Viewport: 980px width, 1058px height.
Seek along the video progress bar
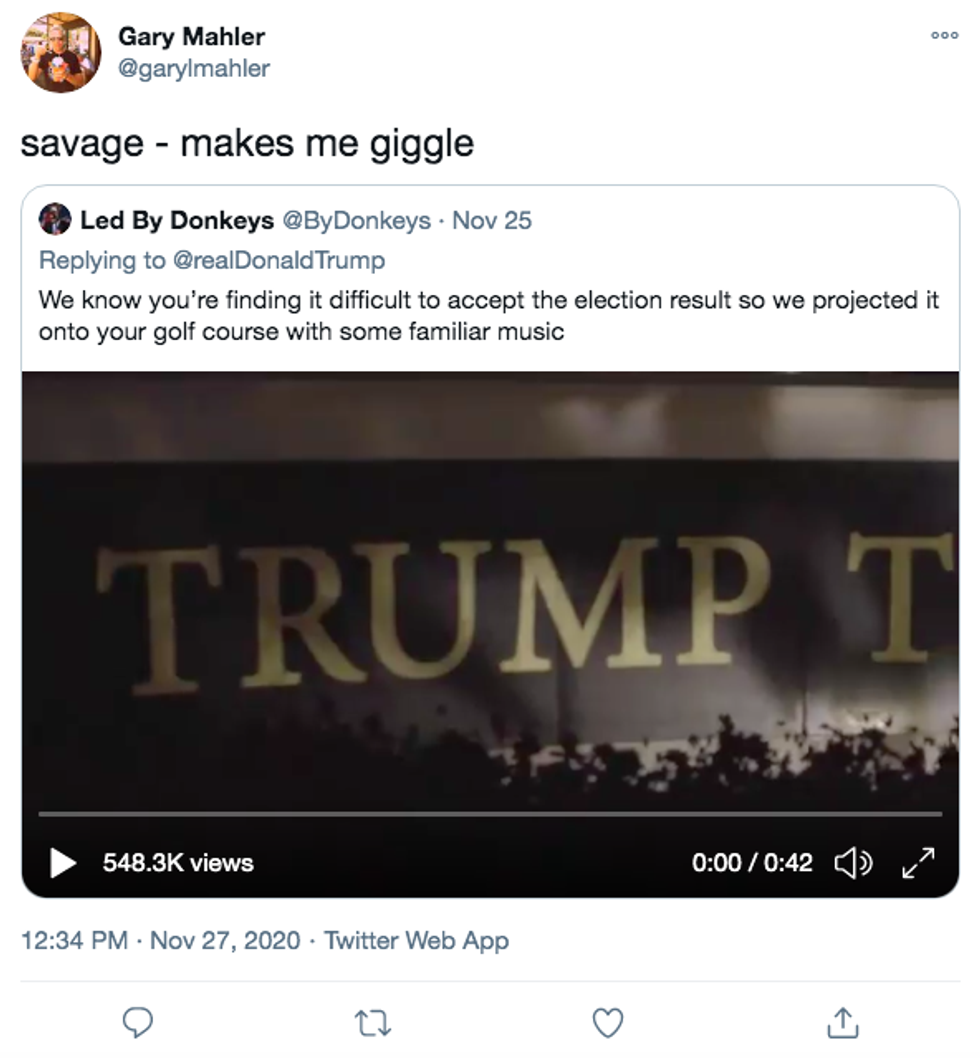pyautogui.click(x=490, y=814)
